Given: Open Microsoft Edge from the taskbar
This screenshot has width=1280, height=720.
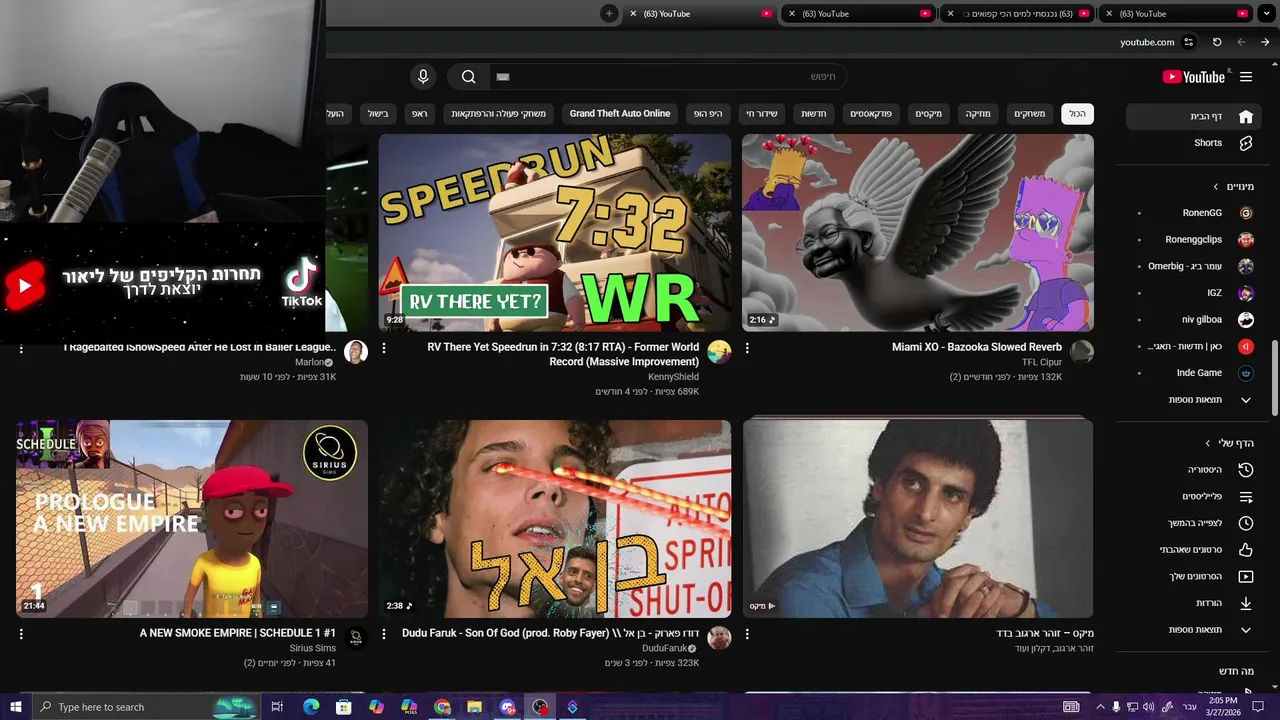Looking at the screenshot, I should (311, 707).
